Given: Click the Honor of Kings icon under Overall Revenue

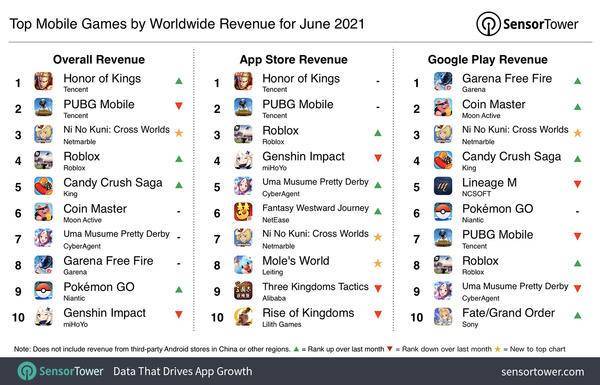Looking at the screenshot, I should click(44, 82).
